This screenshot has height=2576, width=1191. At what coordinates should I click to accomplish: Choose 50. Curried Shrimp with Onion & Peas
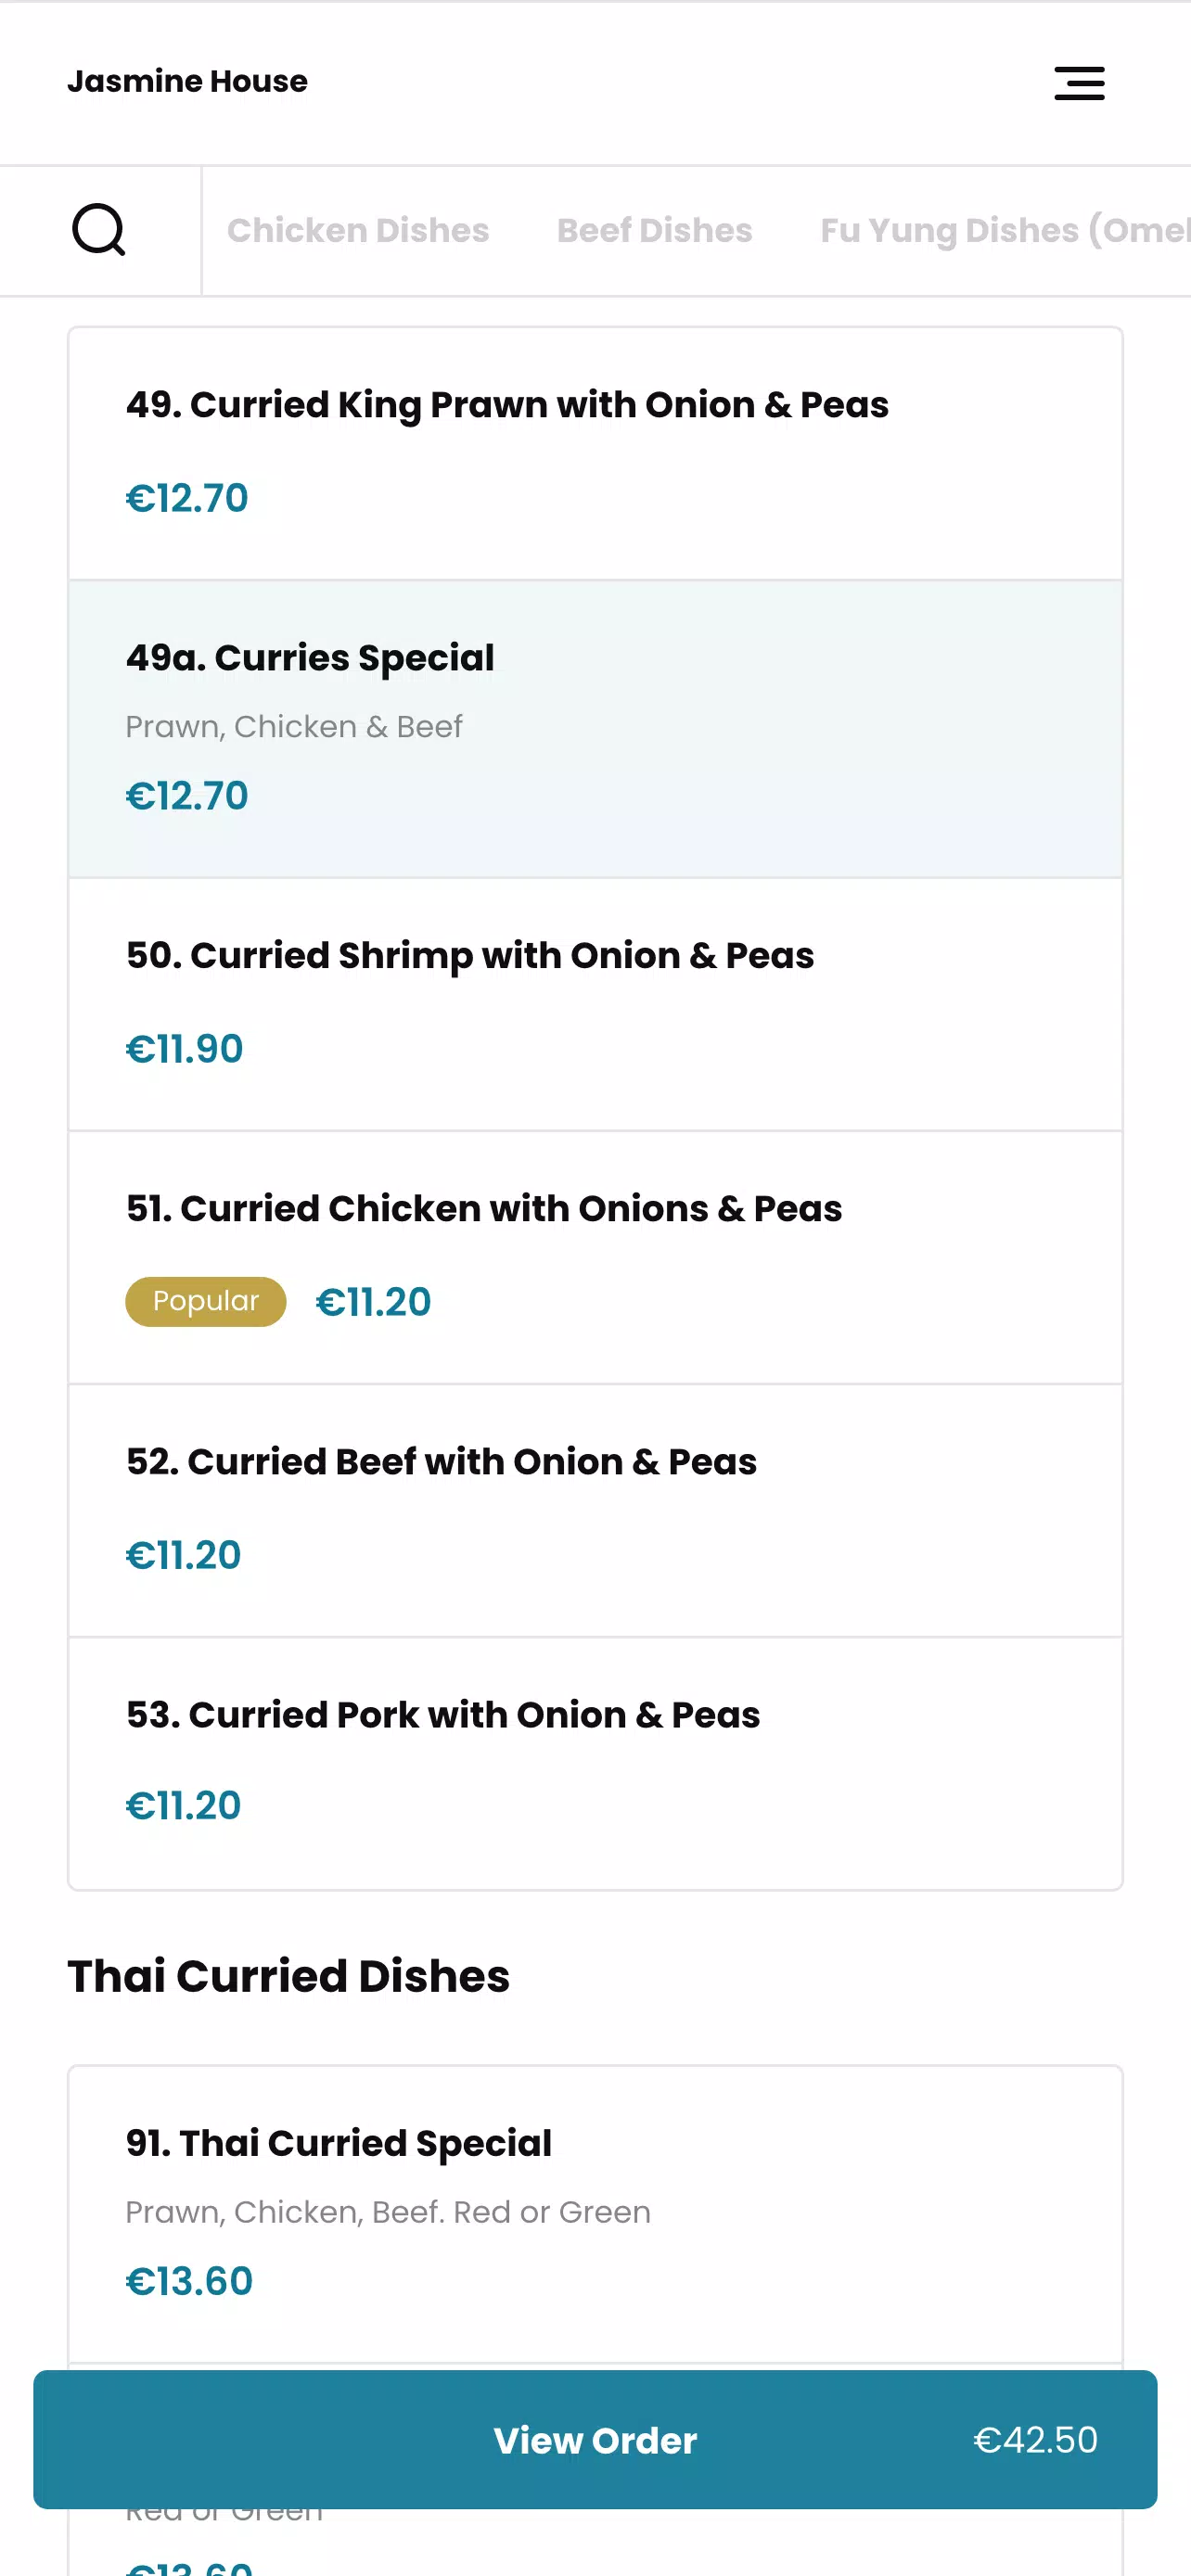click(x=595, y=1004)
